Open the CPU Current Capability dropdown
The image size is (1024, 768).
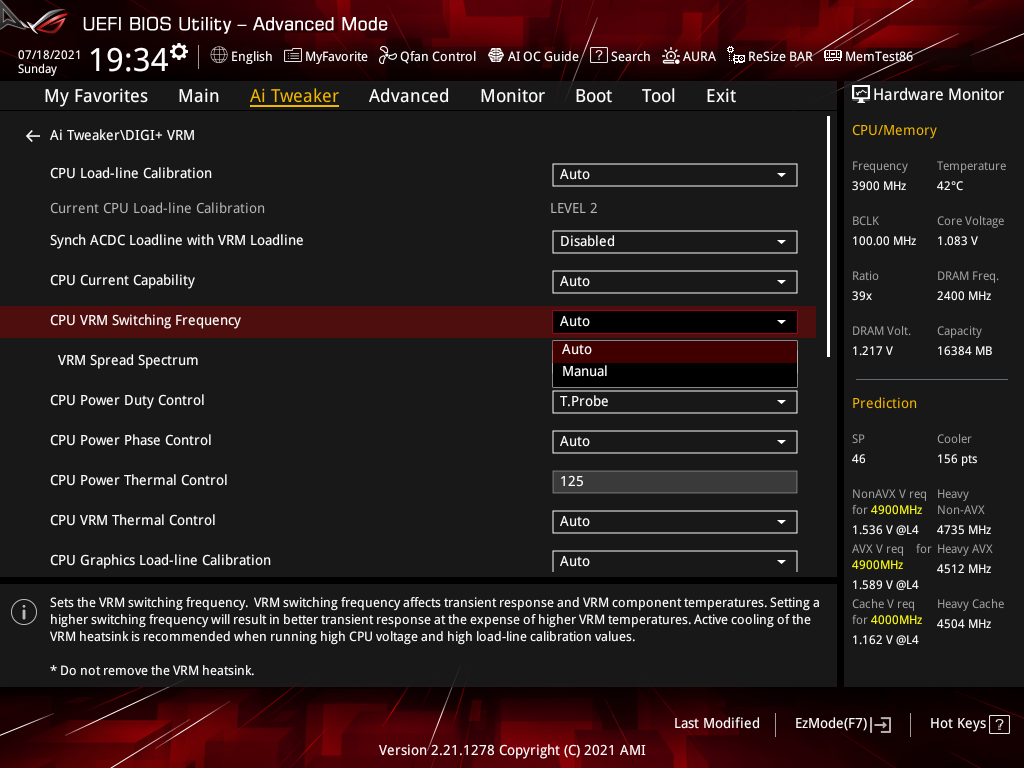coord(674,281)
